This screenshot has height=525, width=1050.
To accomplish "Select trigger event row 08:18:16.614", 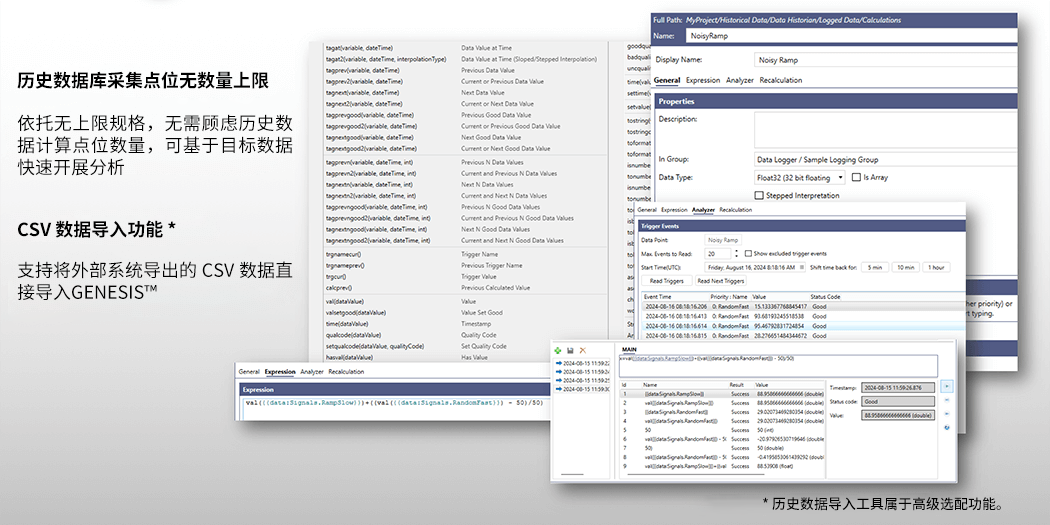I will pos(802,325).
